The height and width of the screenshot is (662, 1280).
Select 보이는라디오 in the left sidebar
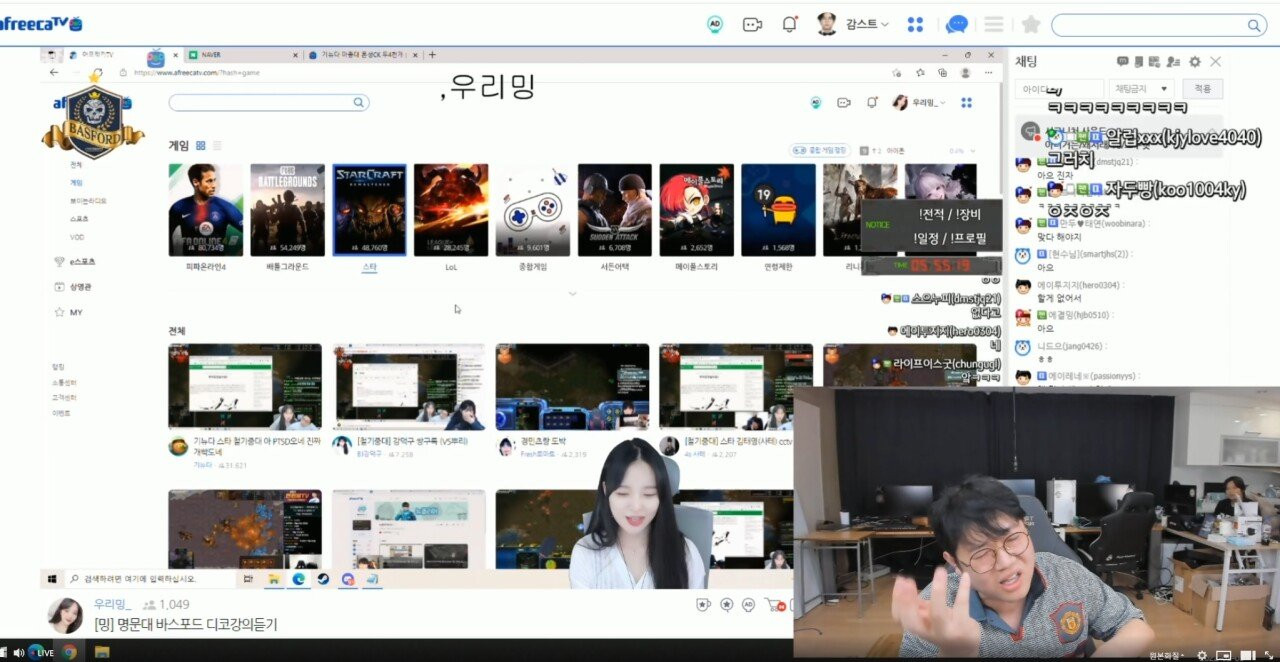(x=88, y=201)
